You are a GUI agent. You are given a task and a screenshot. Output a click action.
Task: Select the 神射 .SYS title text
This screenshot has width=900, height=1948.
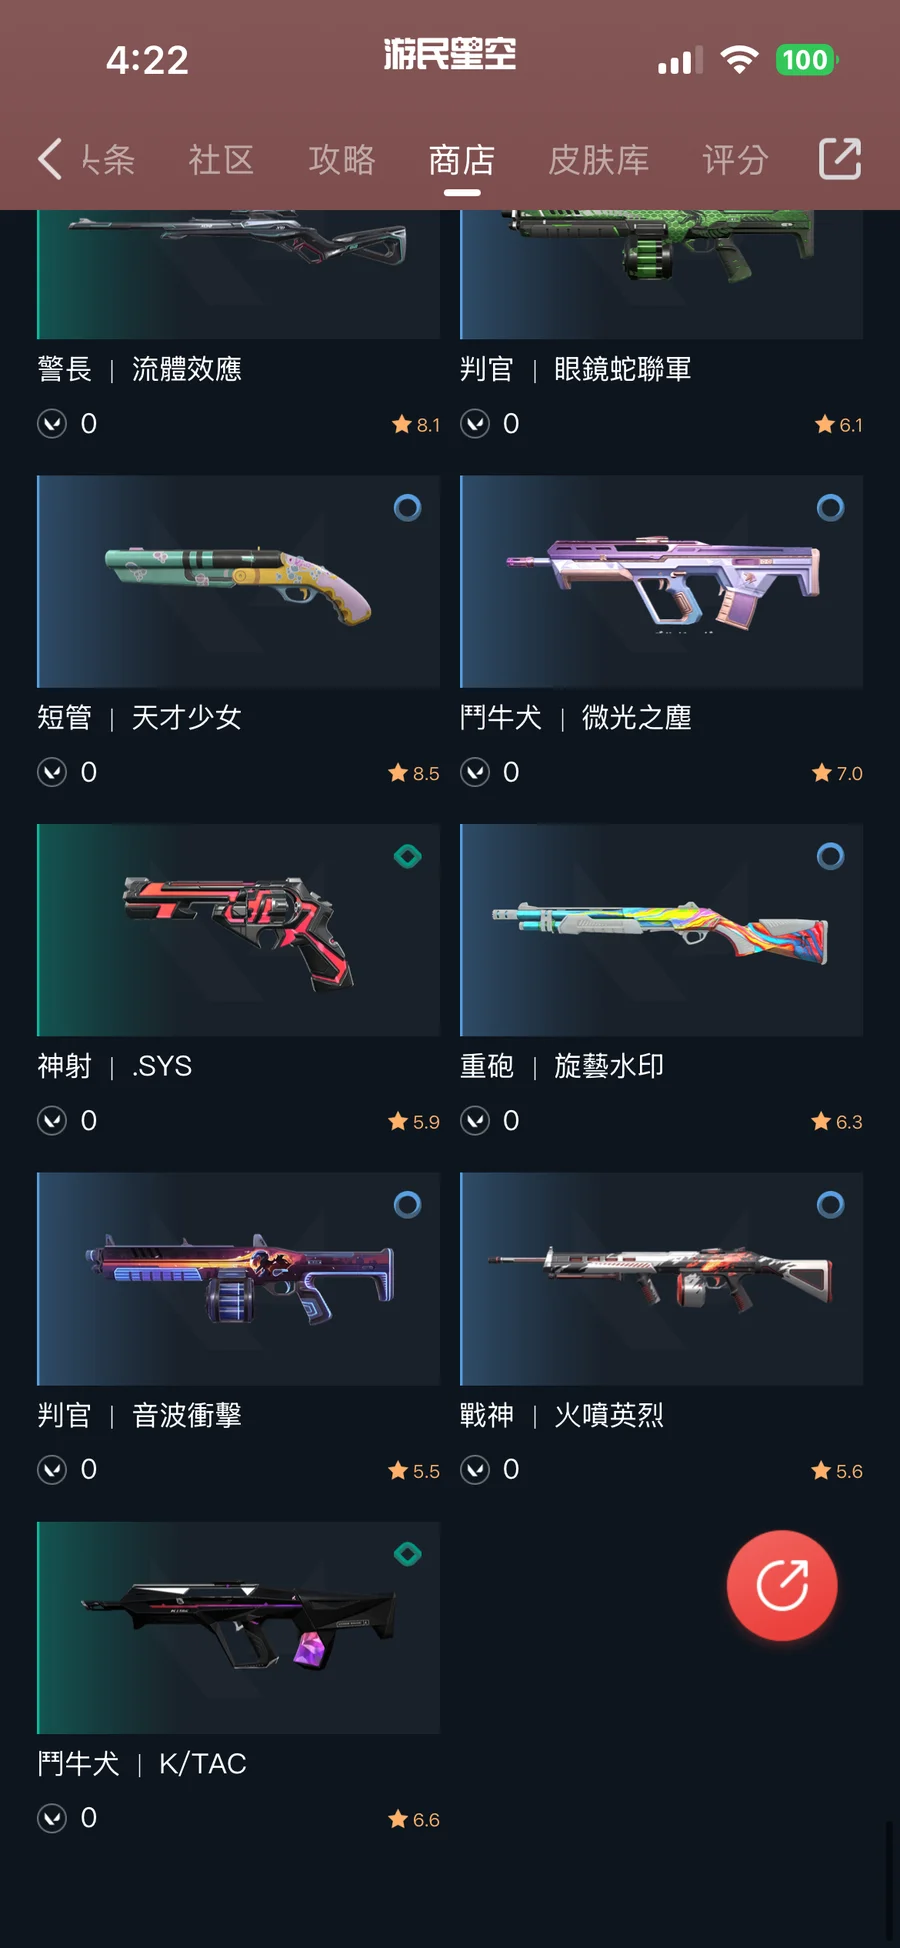[x=115, y=1066]
